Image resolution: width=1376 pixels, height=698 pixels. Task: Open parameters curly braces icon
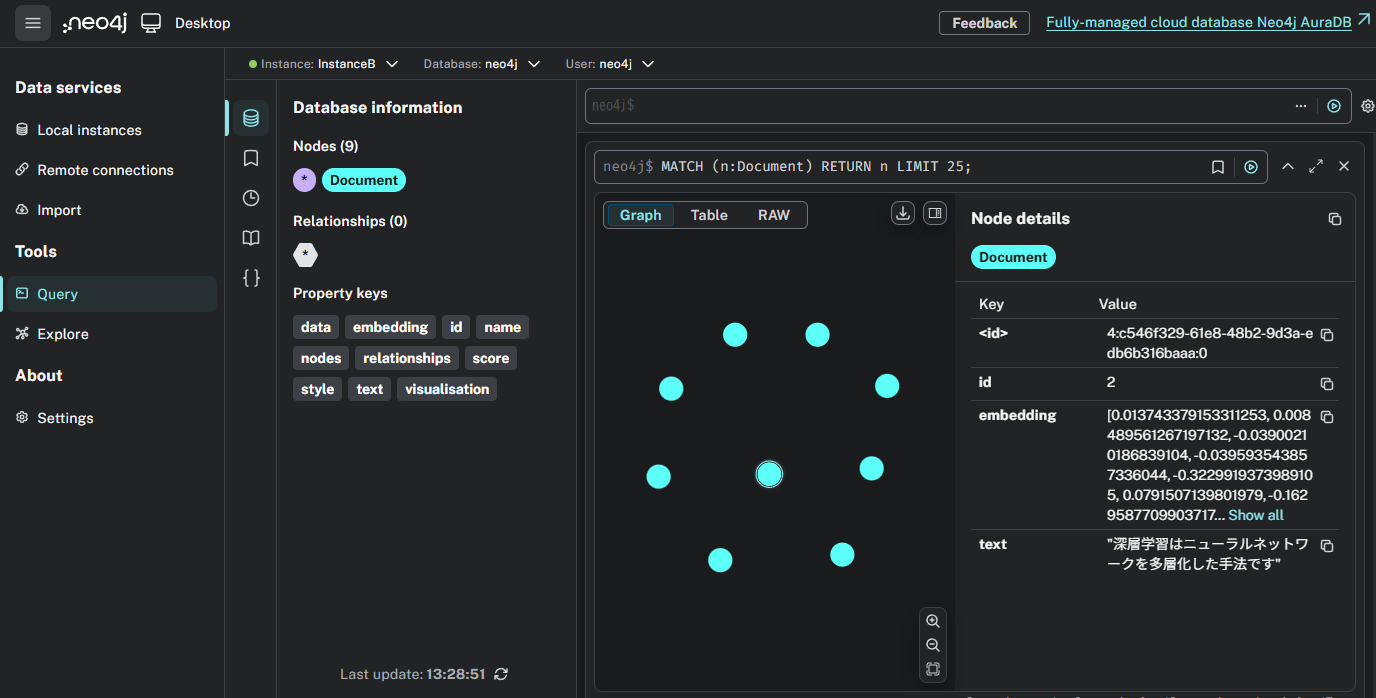pyautogui.click(x=251, y=278)
